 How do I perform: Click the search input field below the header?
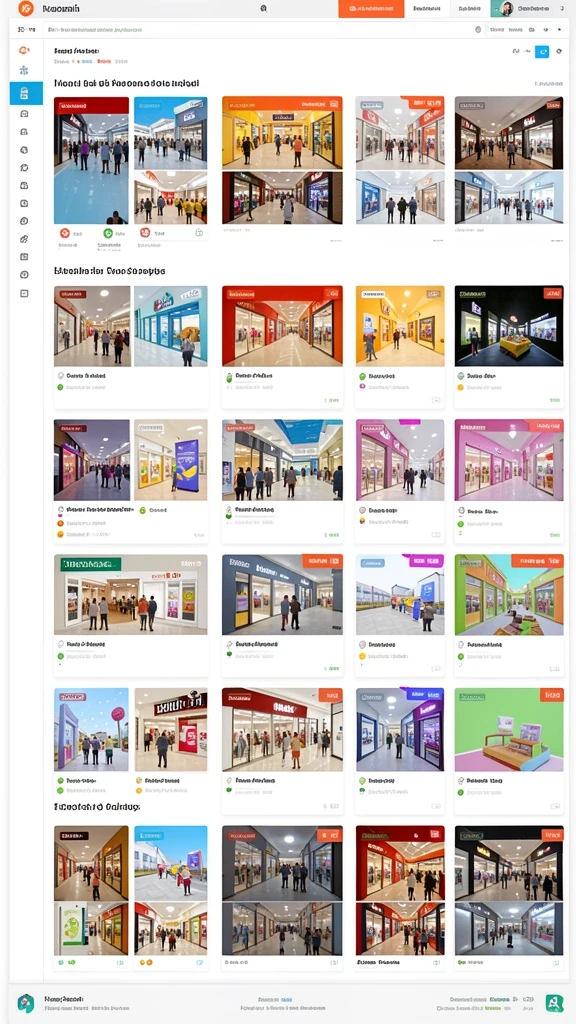(x=261, y=29)
